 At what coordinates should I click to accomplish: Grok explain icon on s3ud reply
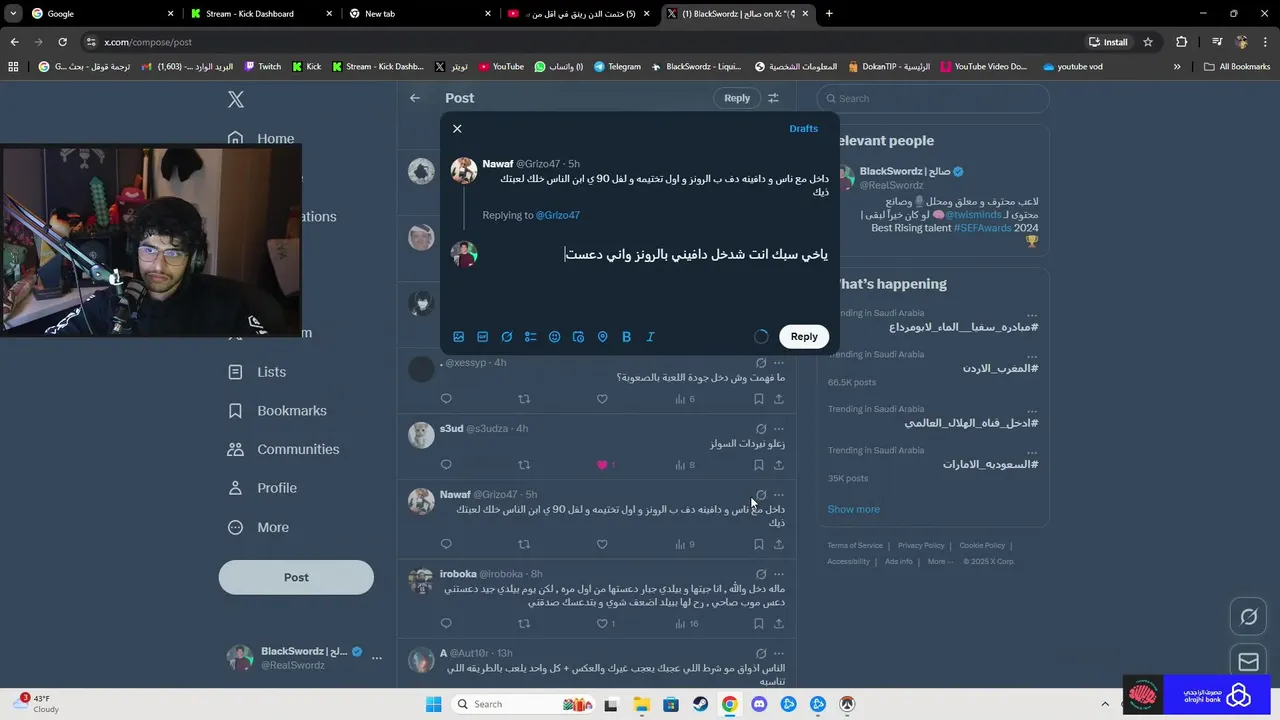(x=761, y=429)
